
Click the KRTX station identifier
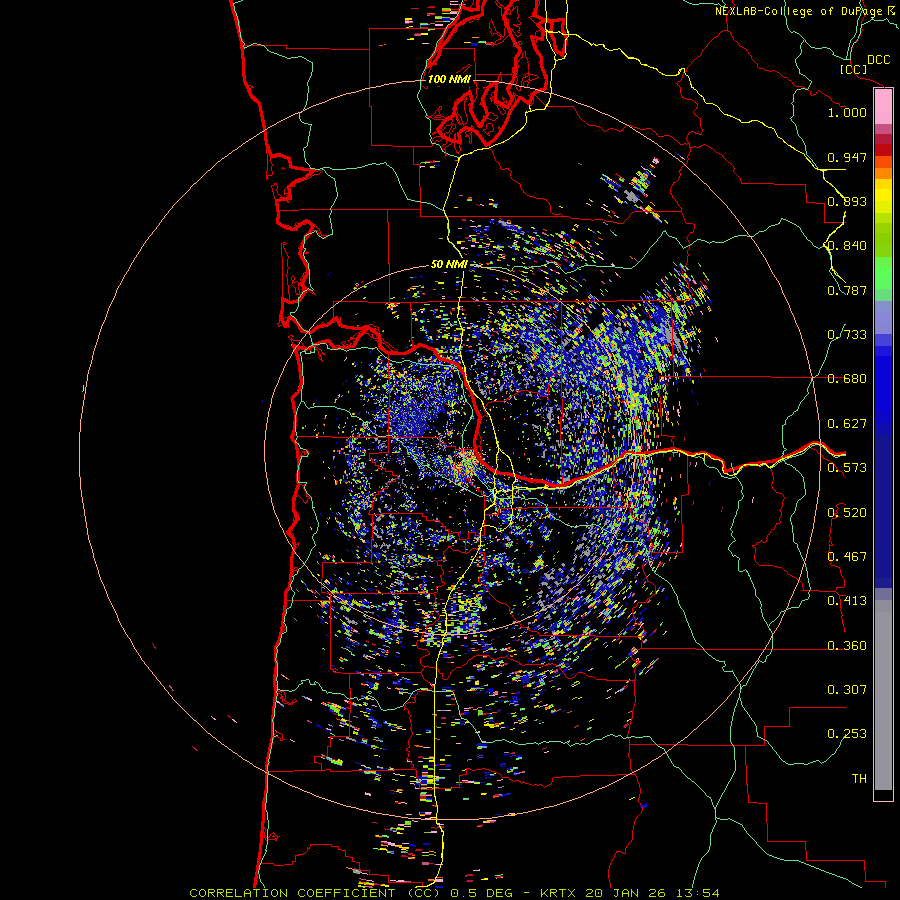pos(559,893)
